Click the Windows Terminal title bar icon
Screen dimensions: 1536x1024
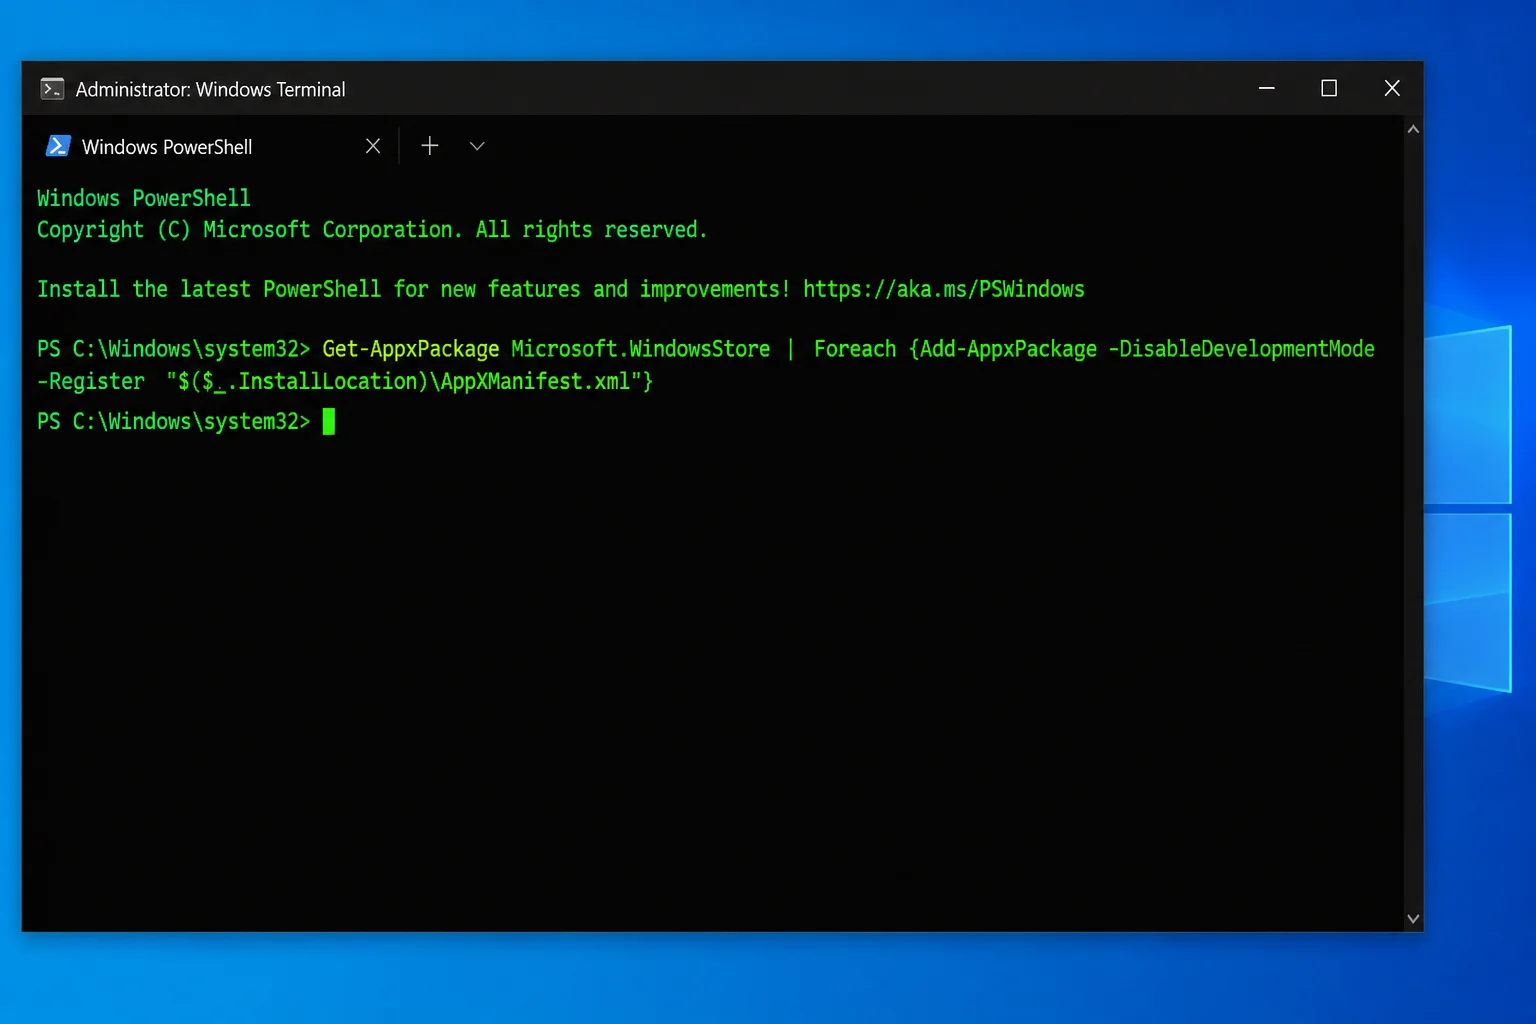[52, 89]
